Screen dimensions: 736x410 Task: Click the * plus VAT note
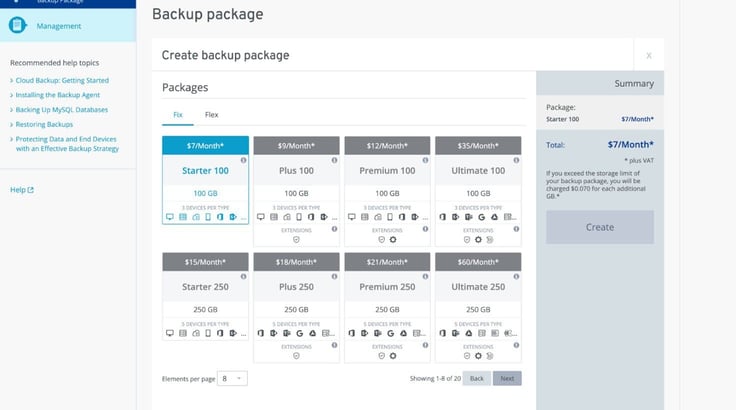pos(639,161)
